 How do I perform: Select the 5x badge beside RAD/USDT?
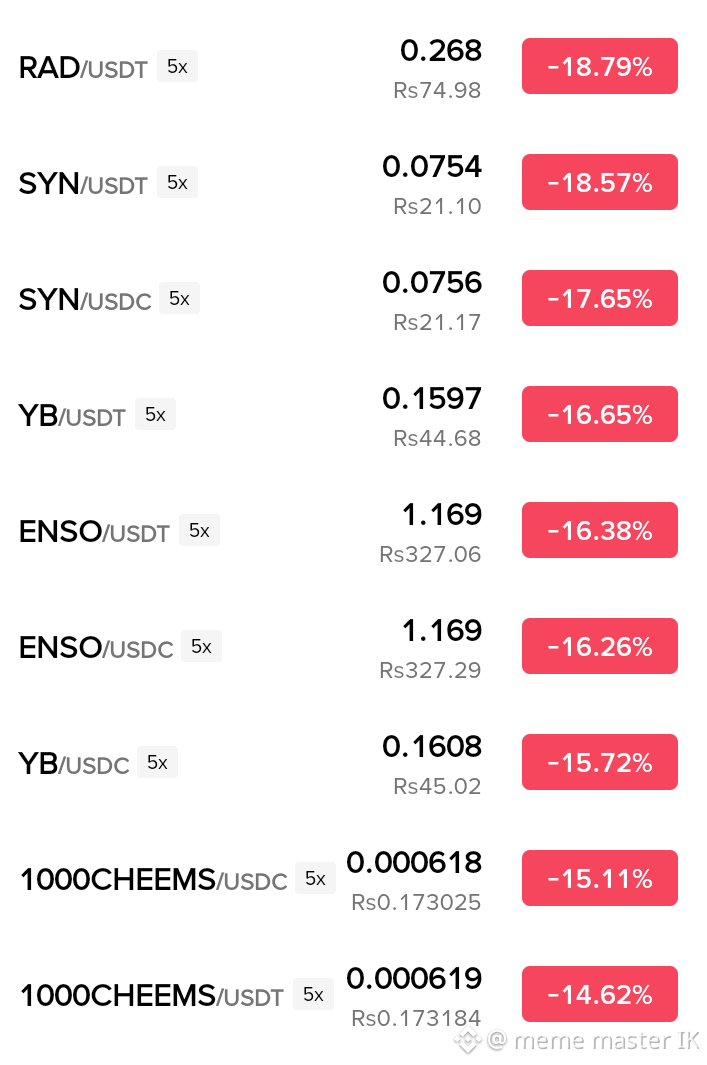point(177,66)
